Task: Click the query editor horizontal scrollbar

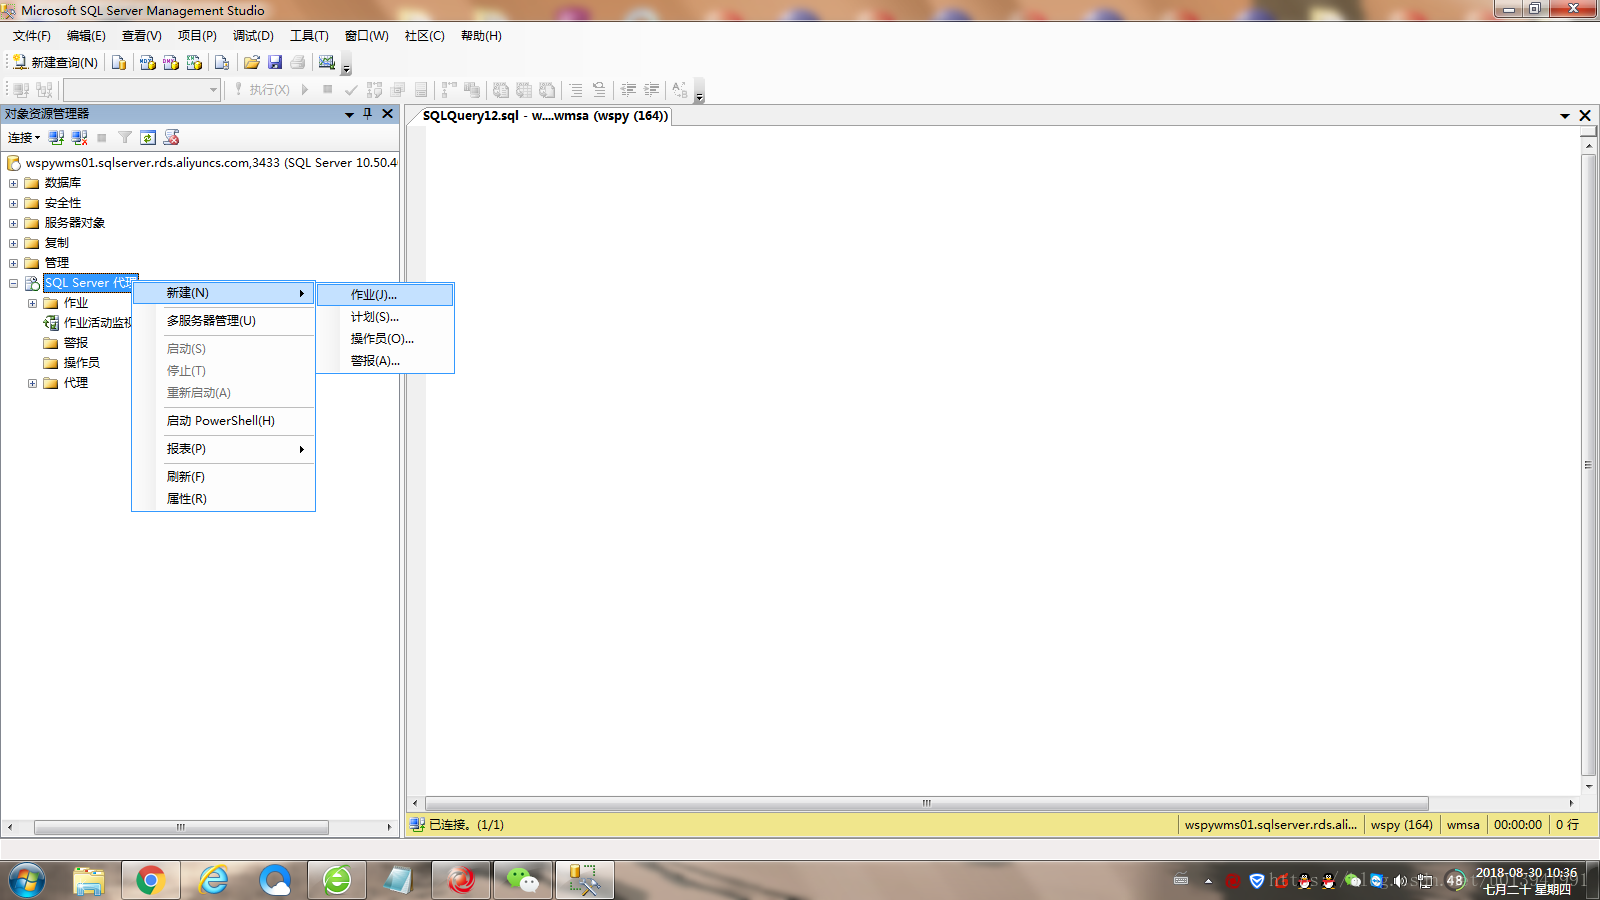Action: click(926, 803)
